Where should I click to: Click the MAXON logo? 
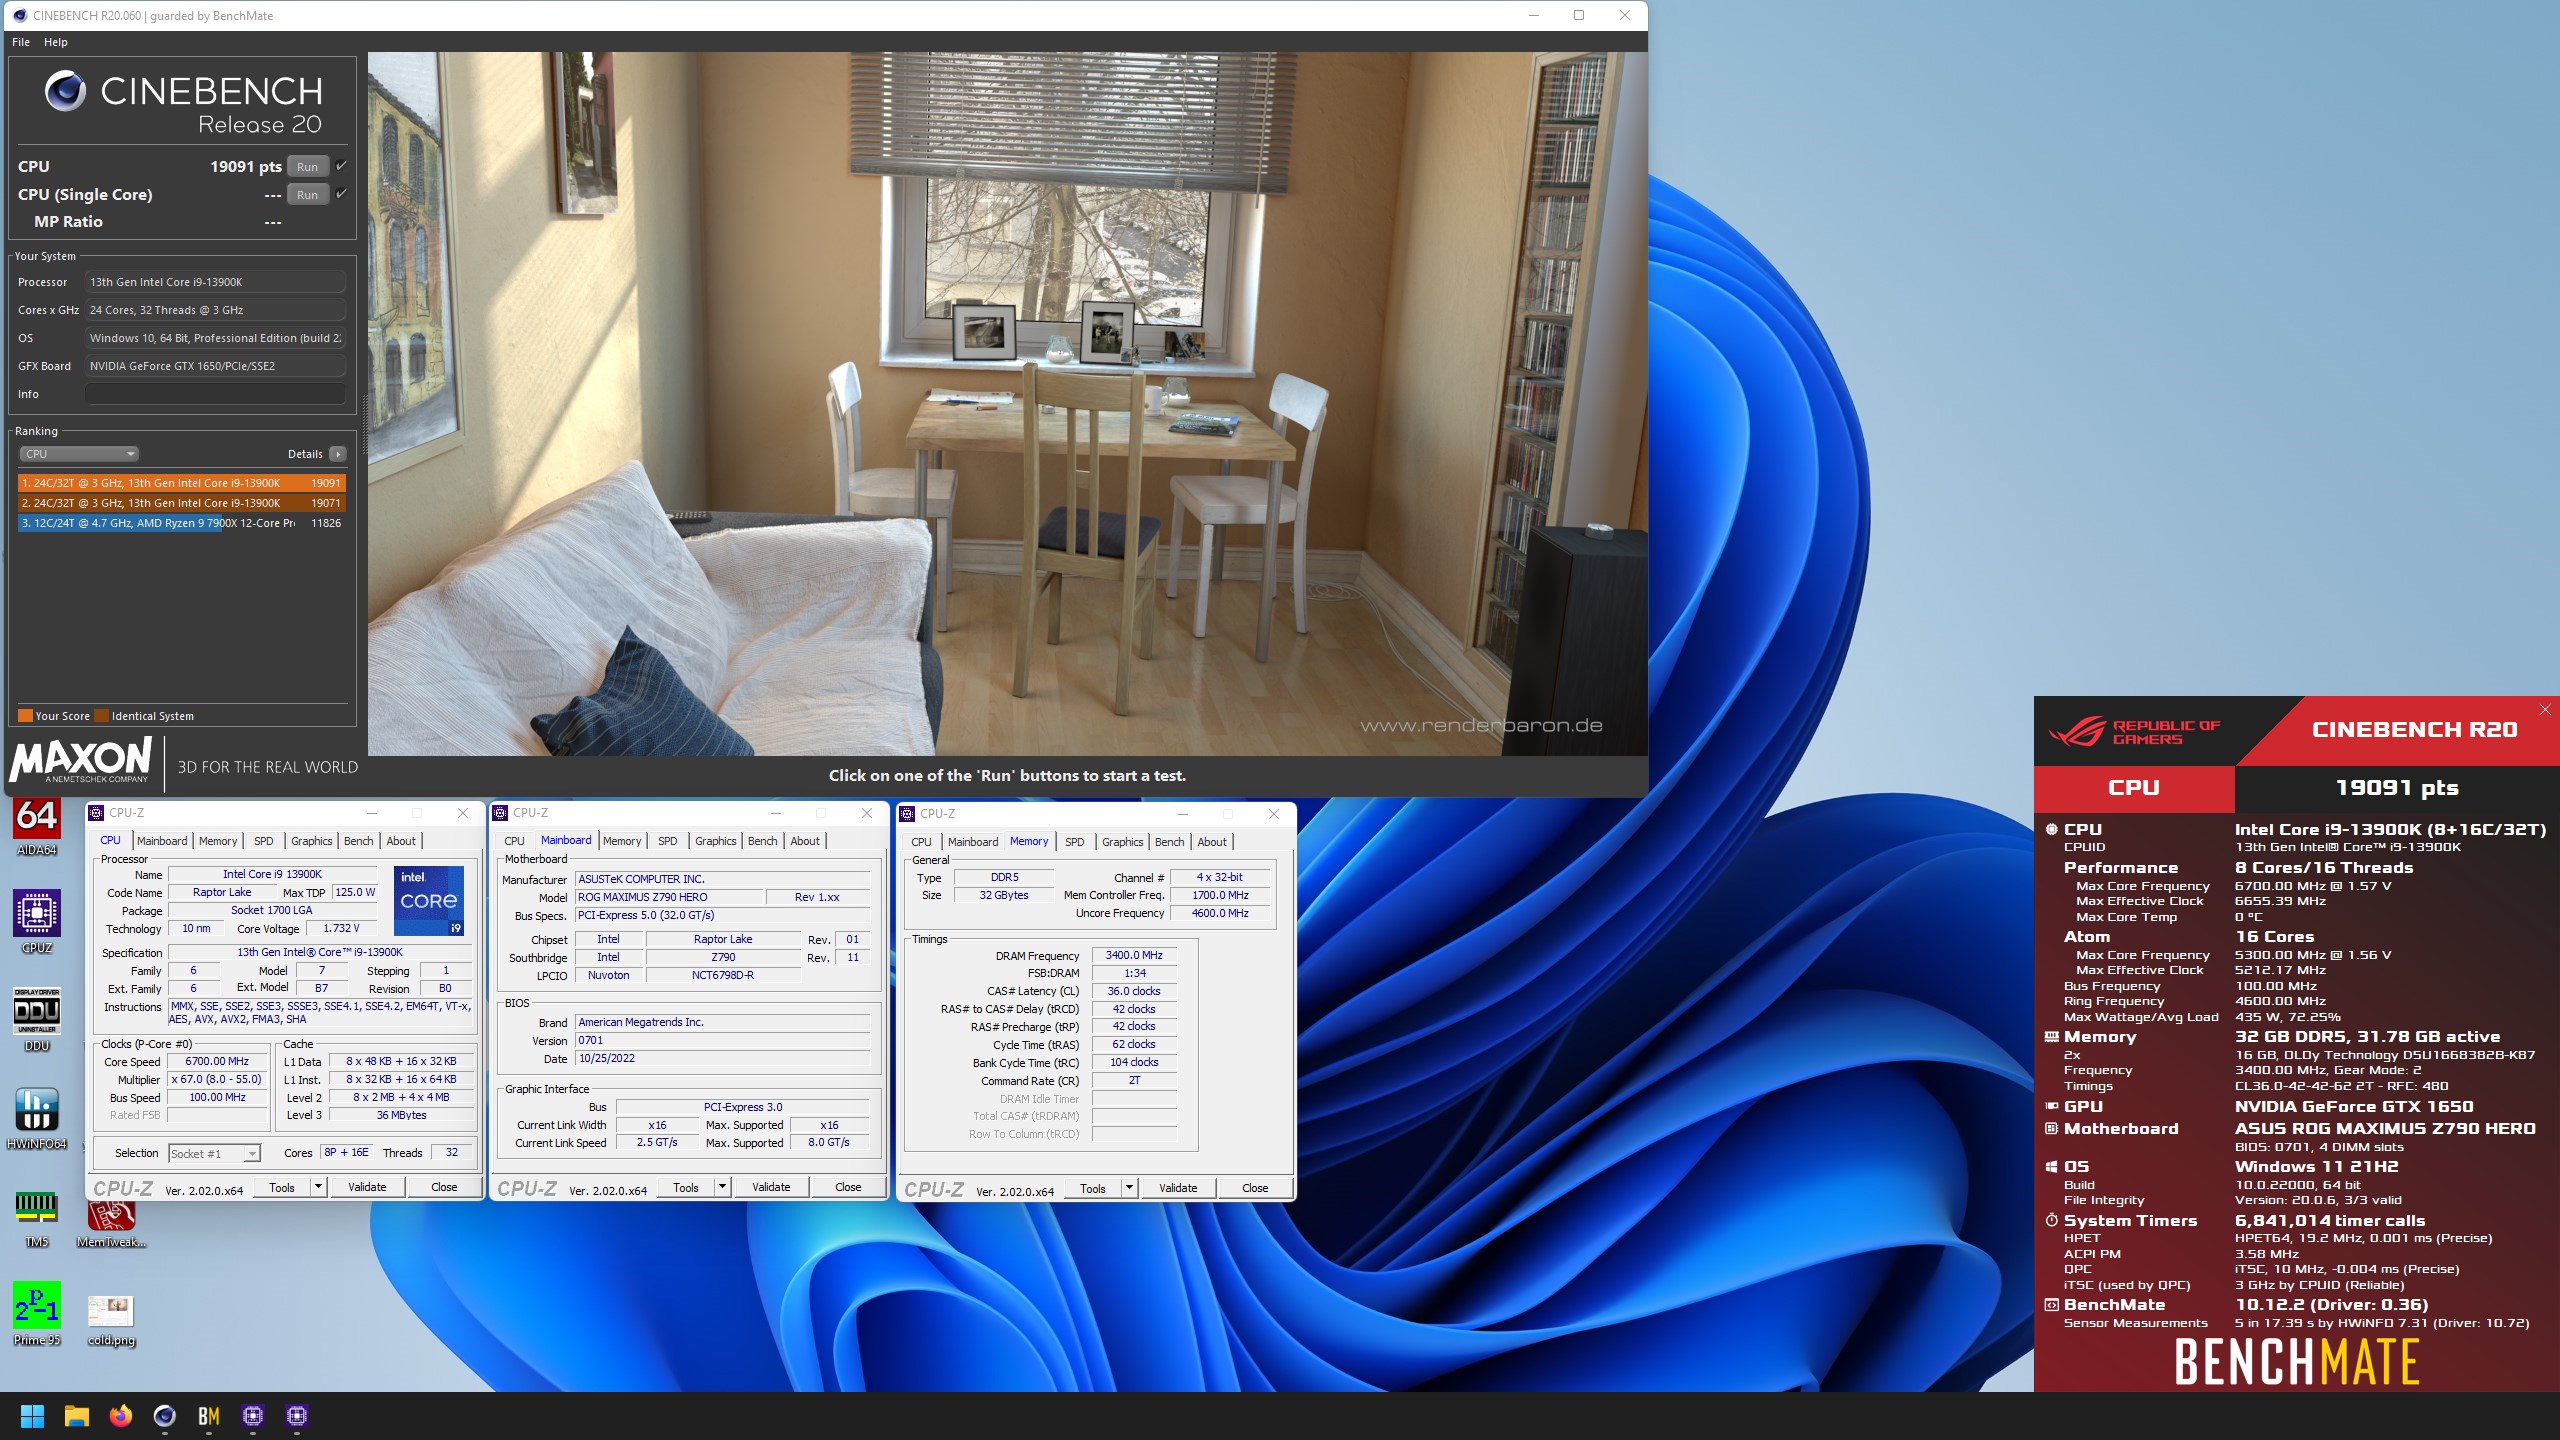point(81,760)
